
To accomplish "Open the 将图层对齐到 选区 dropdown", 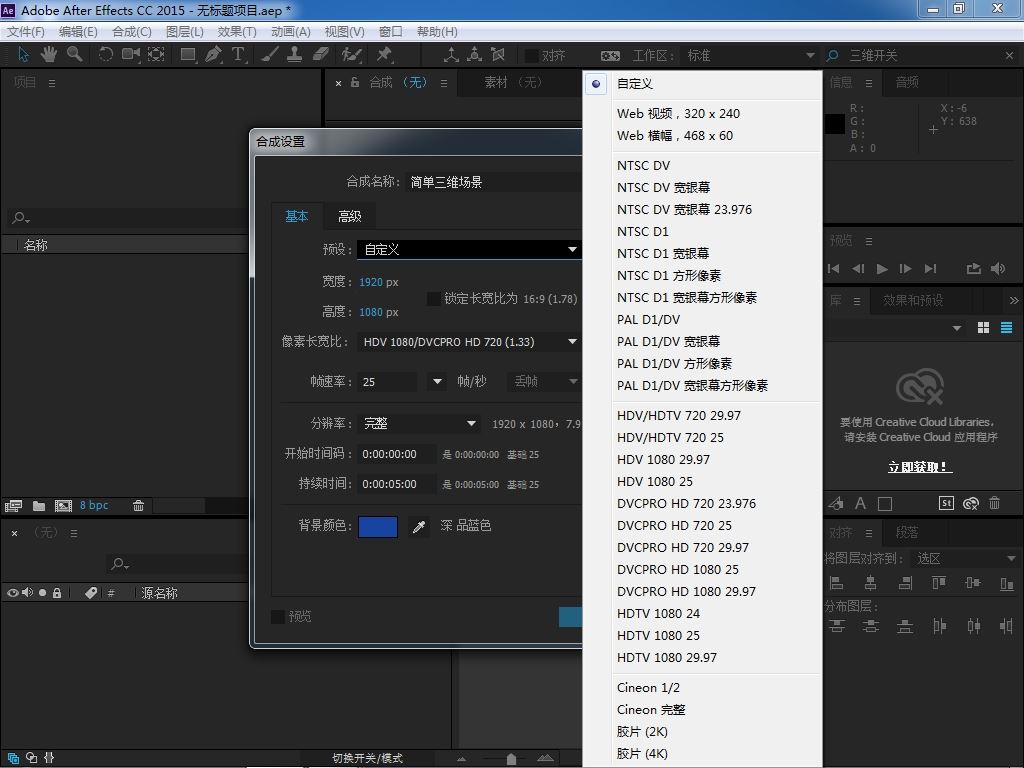I will pos(965,558).
